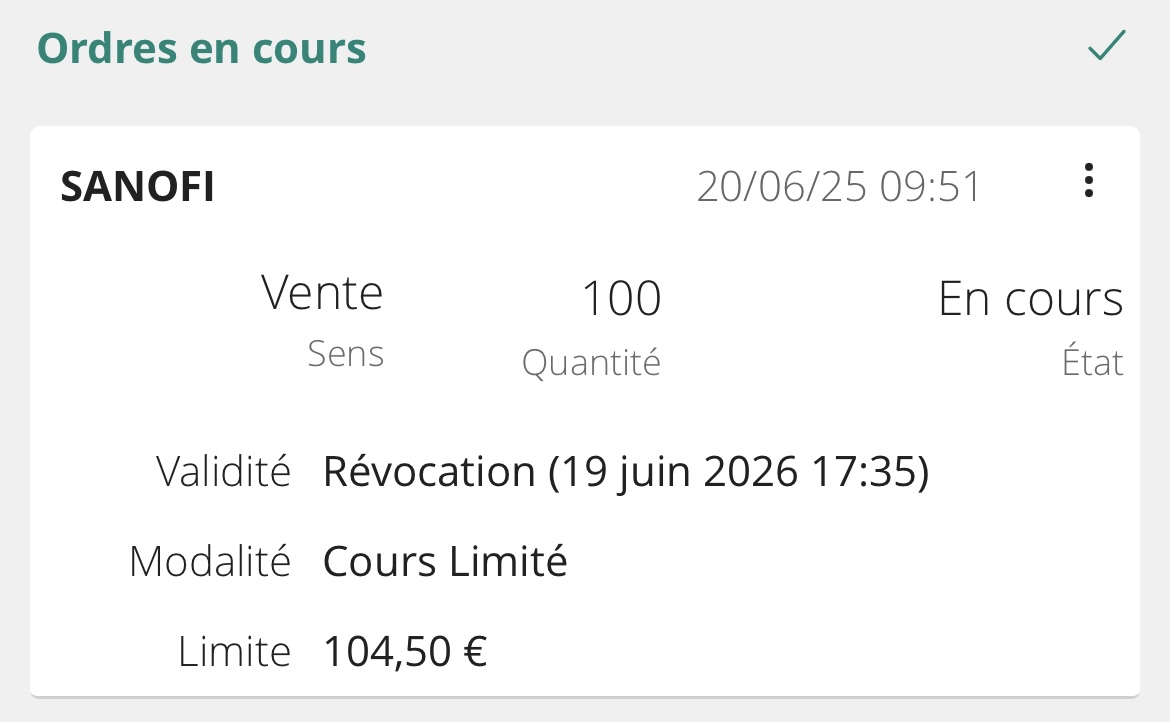Click the Révocation validity date text
1170x722 pixels.
pos(626,472)
